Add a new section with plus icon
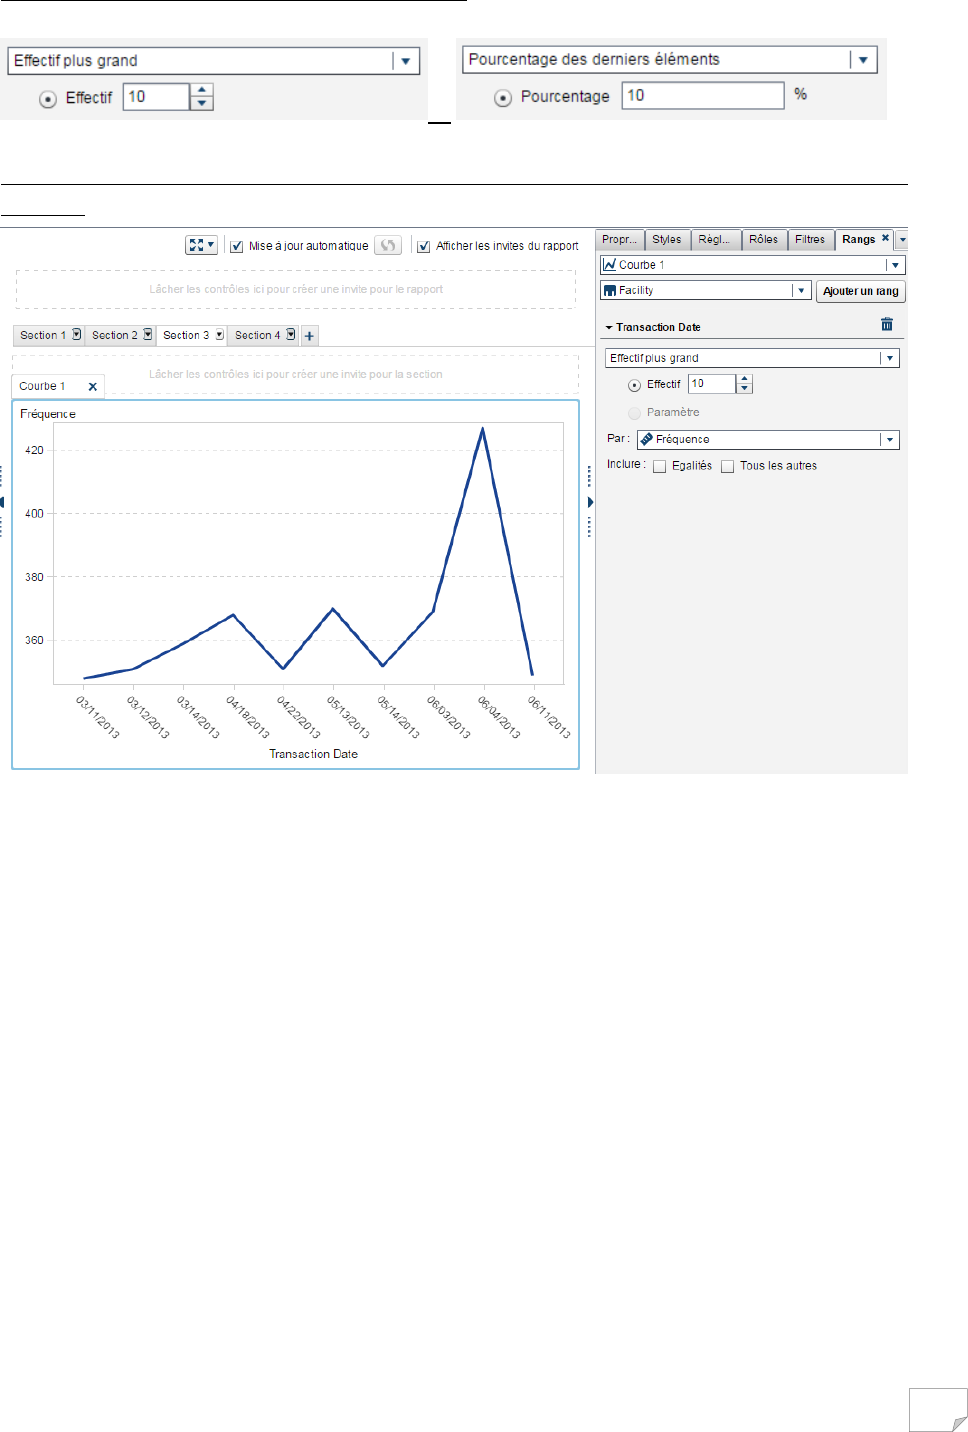The width and height of the screenshot is (968, 1432). [309, 336]
